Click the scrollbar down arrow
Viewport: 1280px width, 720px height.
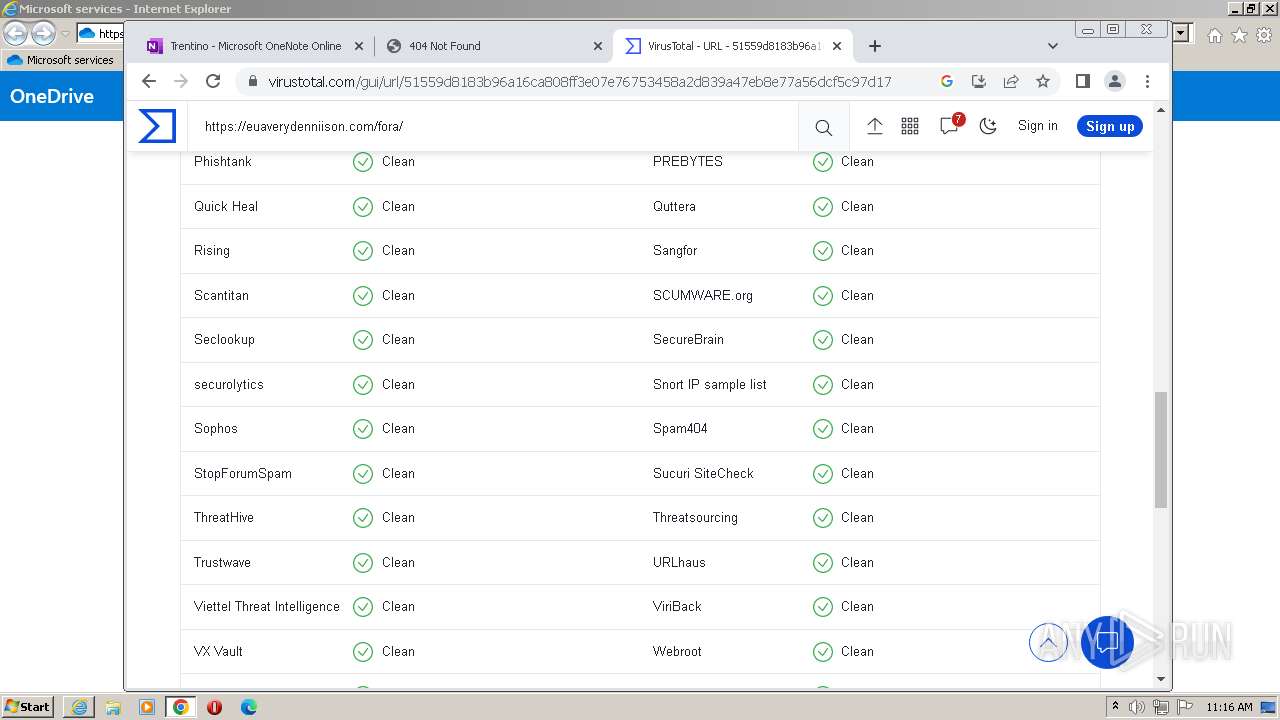(x=1161, y=680)
